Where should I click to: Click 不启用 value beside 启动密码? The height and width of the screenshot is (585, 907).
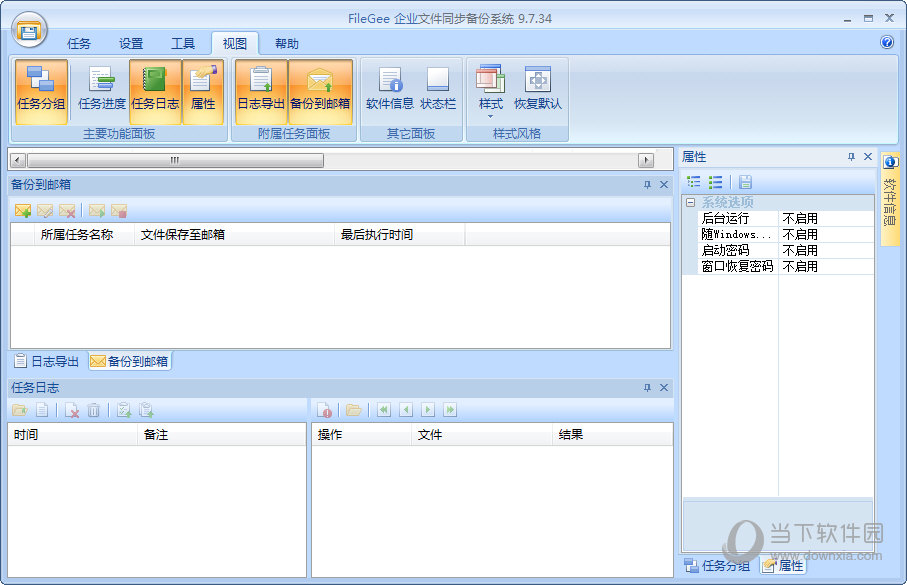(800, 250)
